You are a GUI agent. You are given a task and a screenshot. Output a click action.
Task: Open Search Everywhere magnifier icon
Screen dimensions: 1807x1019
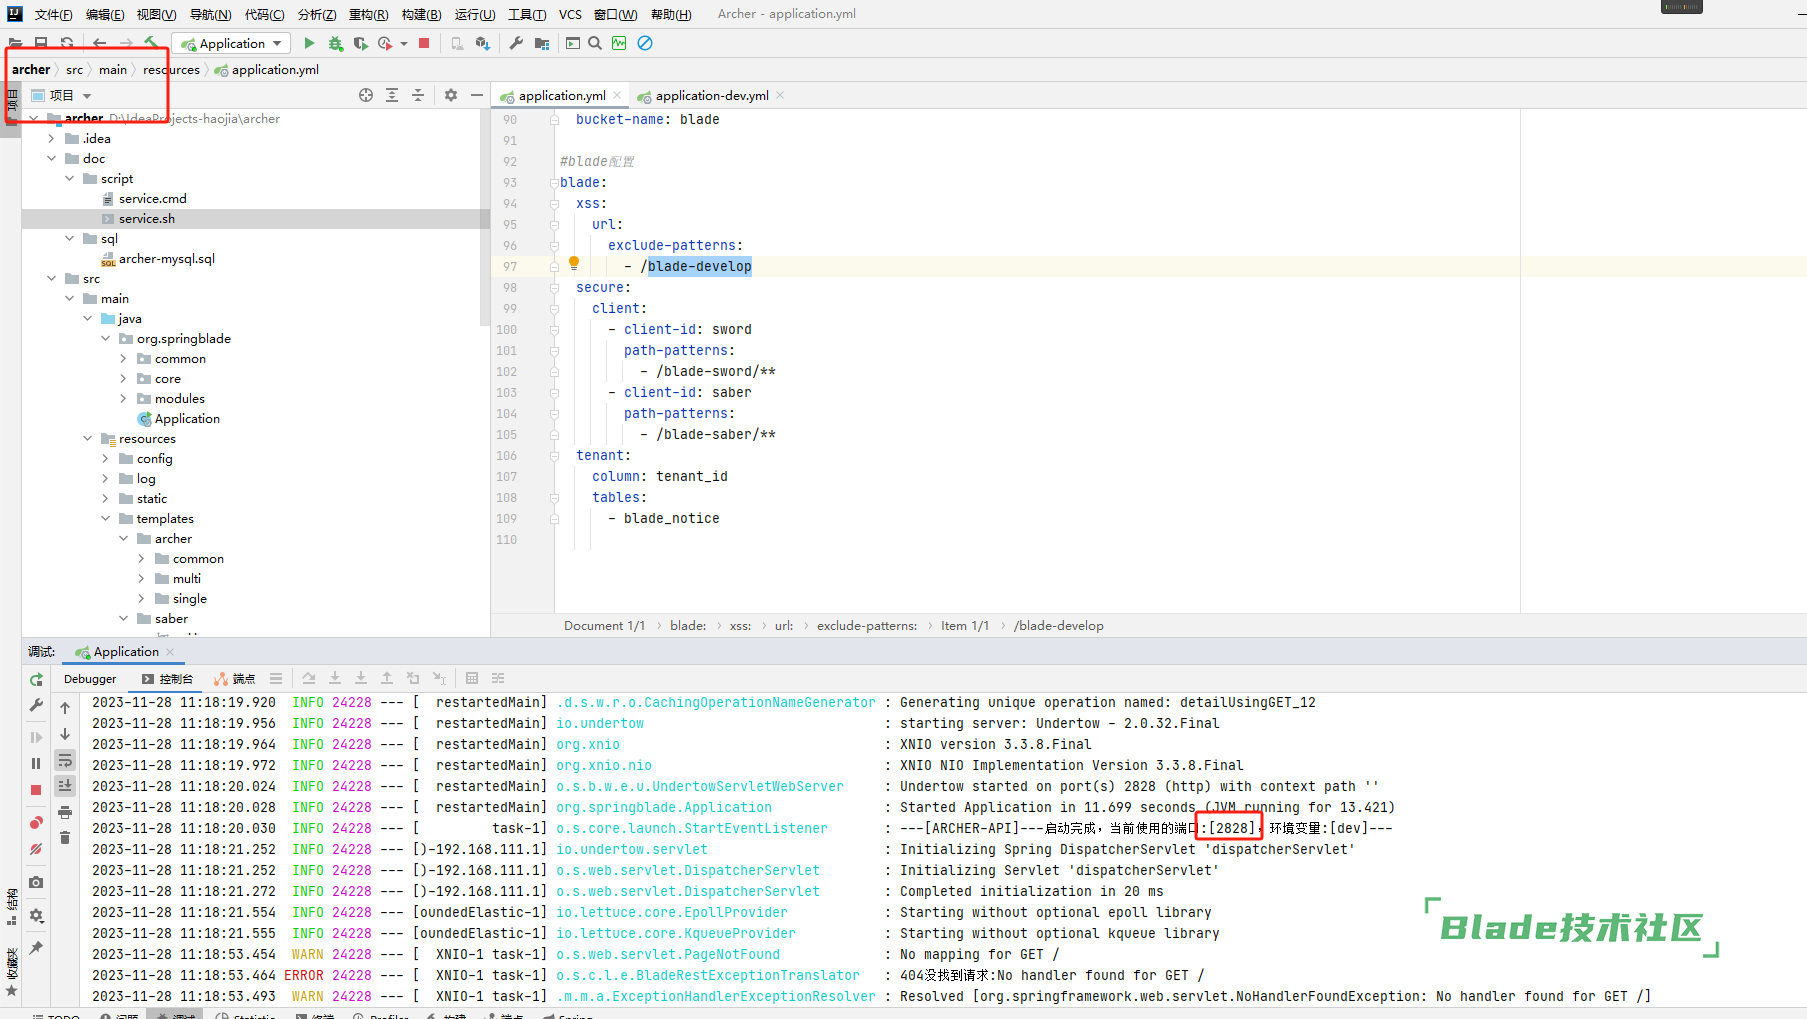(595, 43)
